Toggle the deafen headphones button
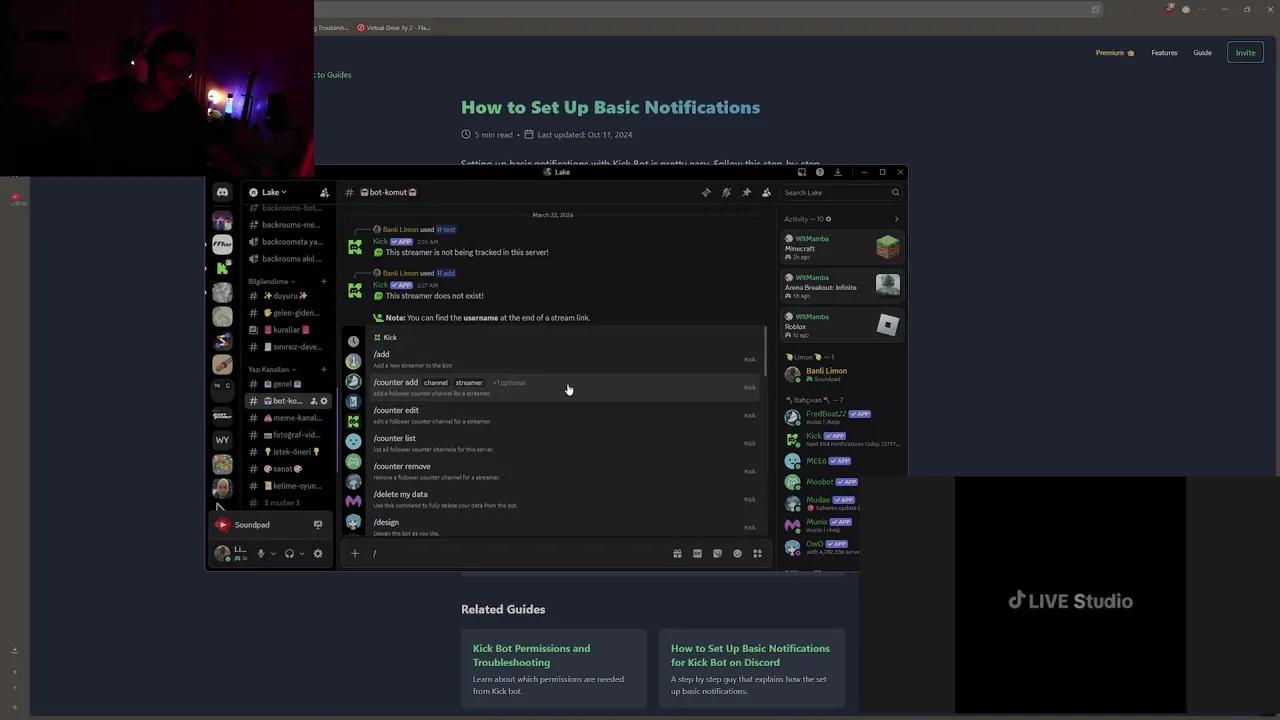 tap(289, 553)
